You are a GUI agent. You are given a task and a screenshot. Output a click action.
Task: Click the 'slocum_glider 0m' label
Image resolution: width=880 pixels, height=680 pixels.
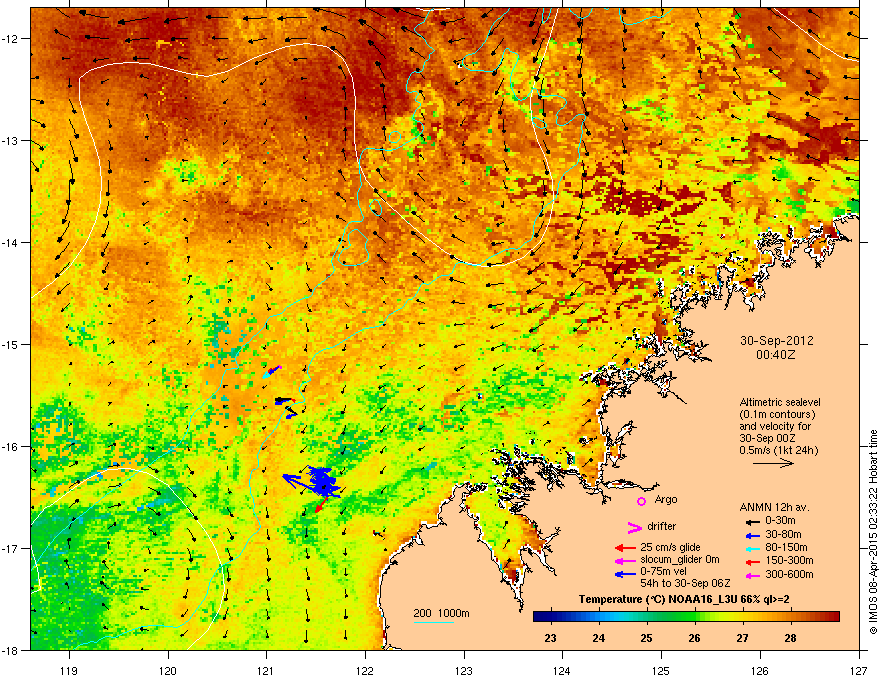pos(680,560)
